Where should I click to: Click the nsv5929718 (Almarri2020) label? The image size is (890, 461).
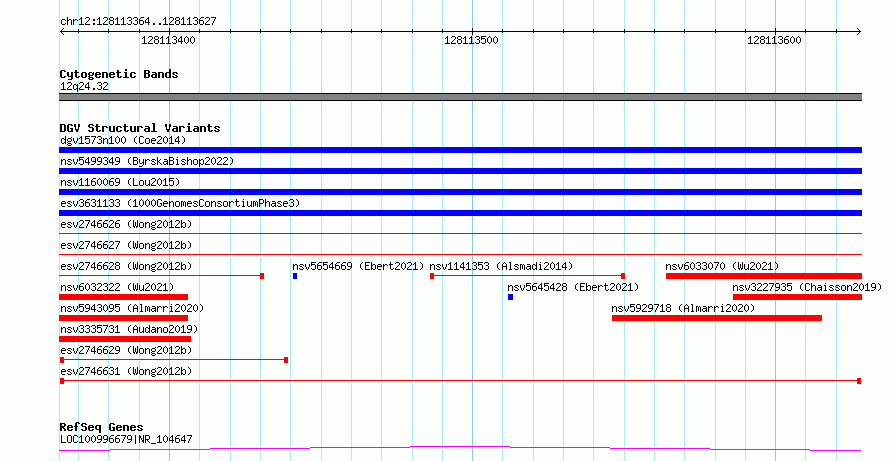pyautogui.click(x=683, y=308)
